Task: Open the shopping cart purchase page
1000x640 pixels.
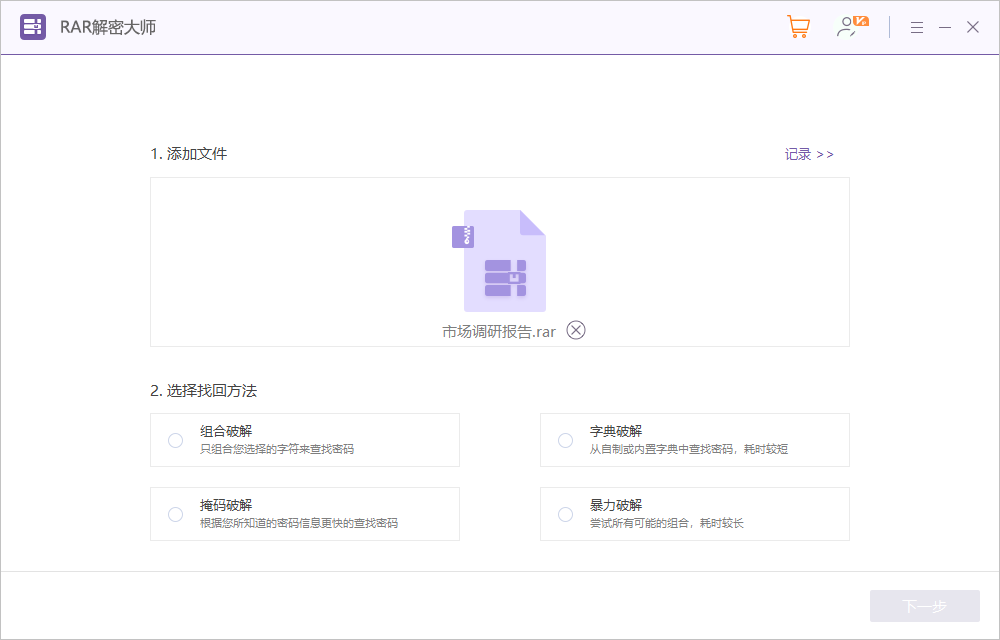Action: 798,27
